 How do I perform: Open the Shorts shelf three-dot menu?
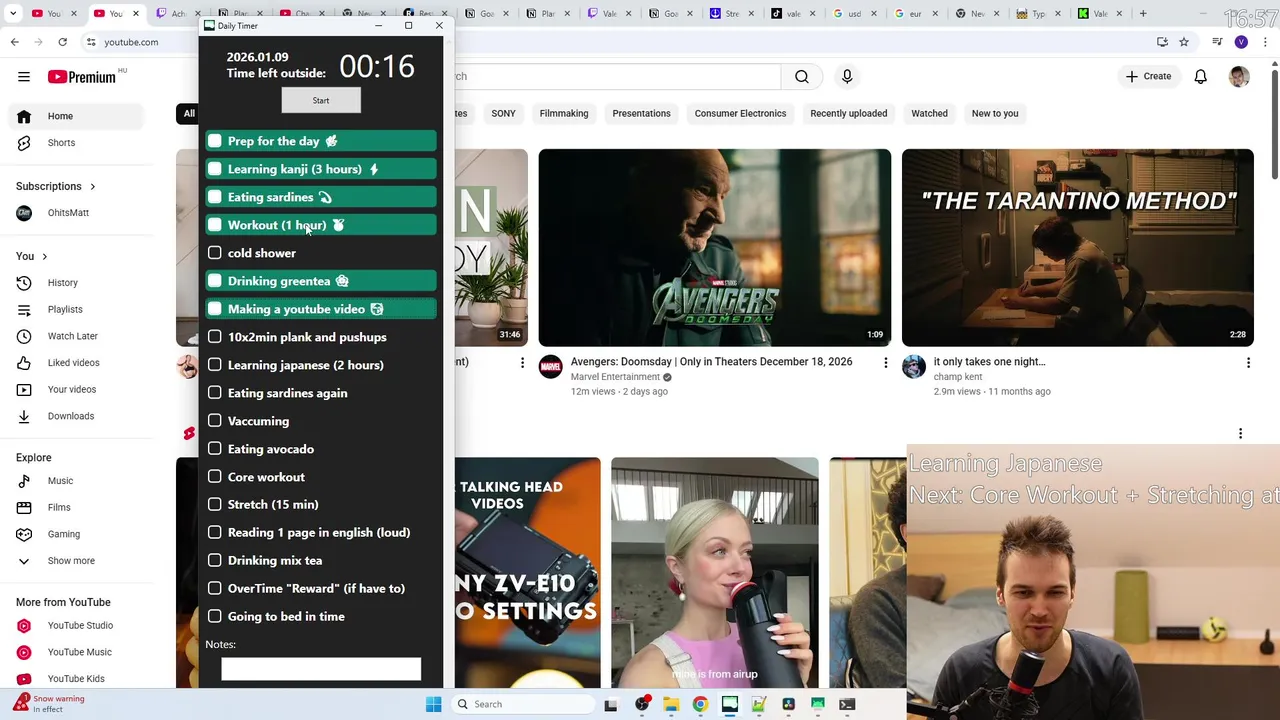coord(1240,433)
